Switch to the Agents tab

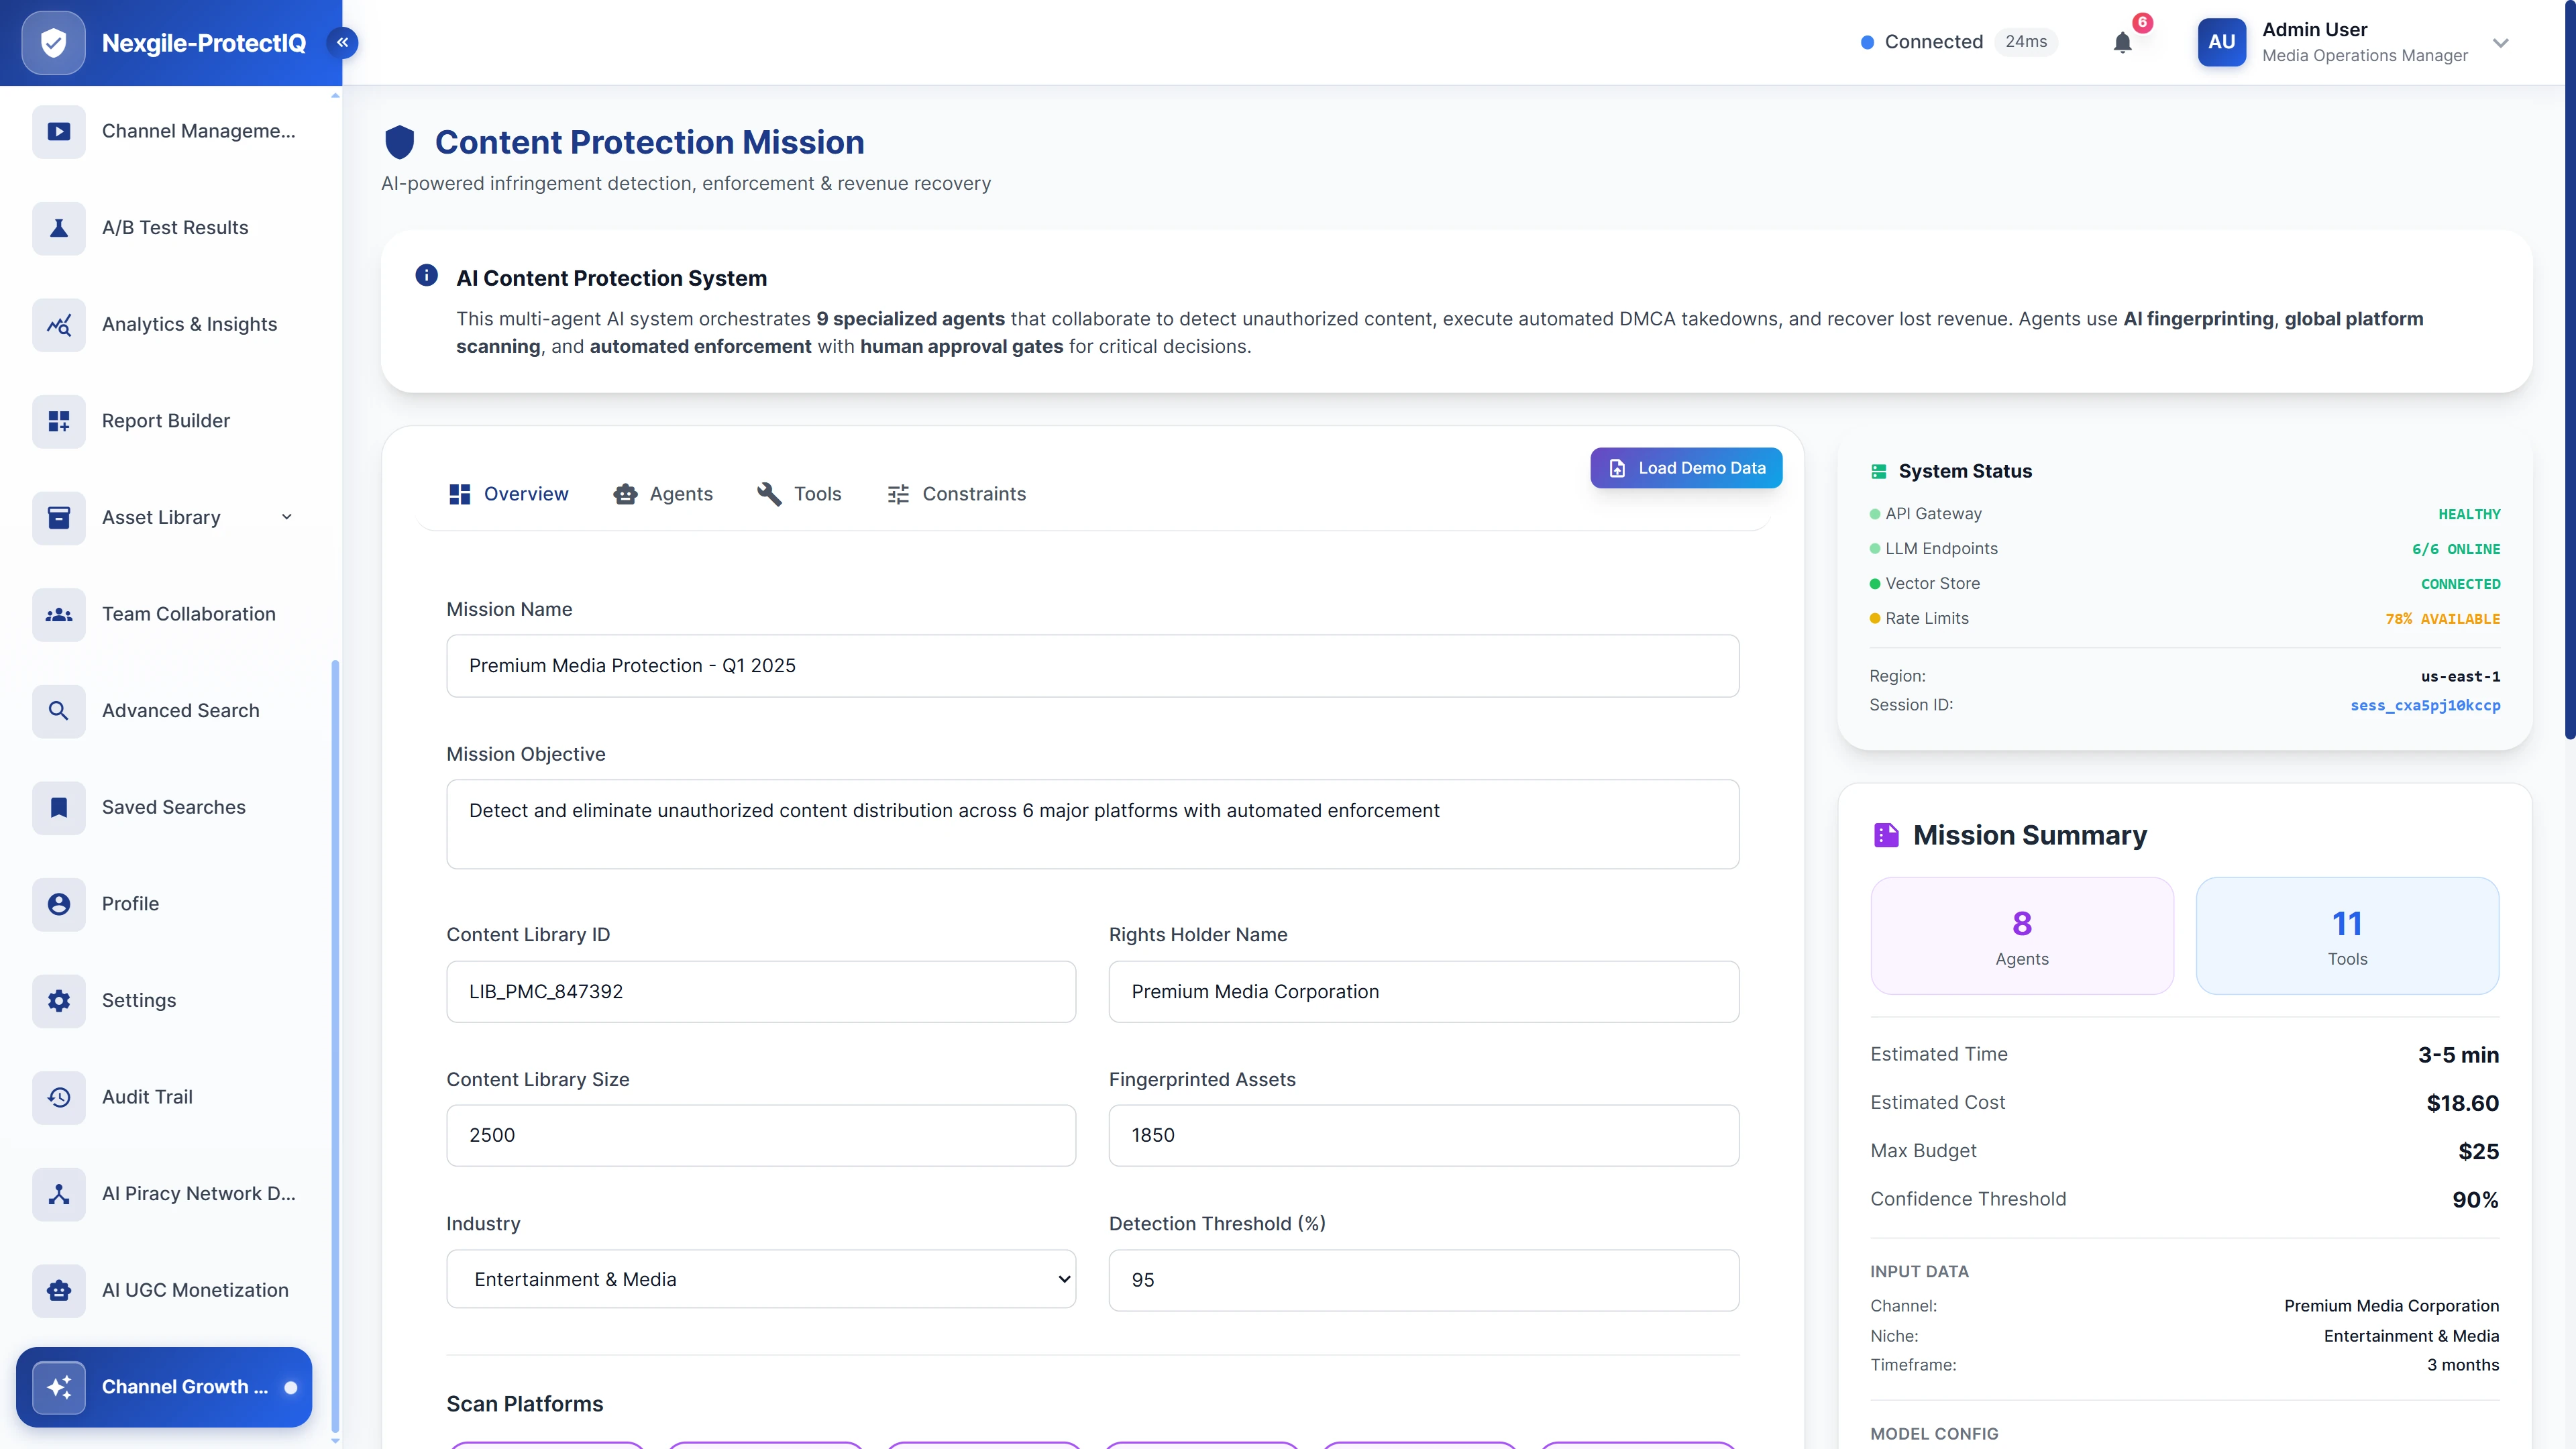click(663, 494)
